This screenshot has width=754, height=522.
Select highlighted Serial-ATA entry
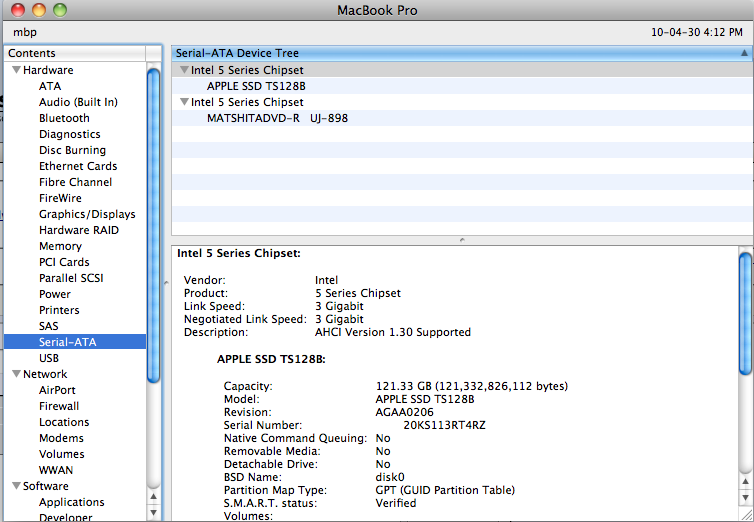pos(75,342)
